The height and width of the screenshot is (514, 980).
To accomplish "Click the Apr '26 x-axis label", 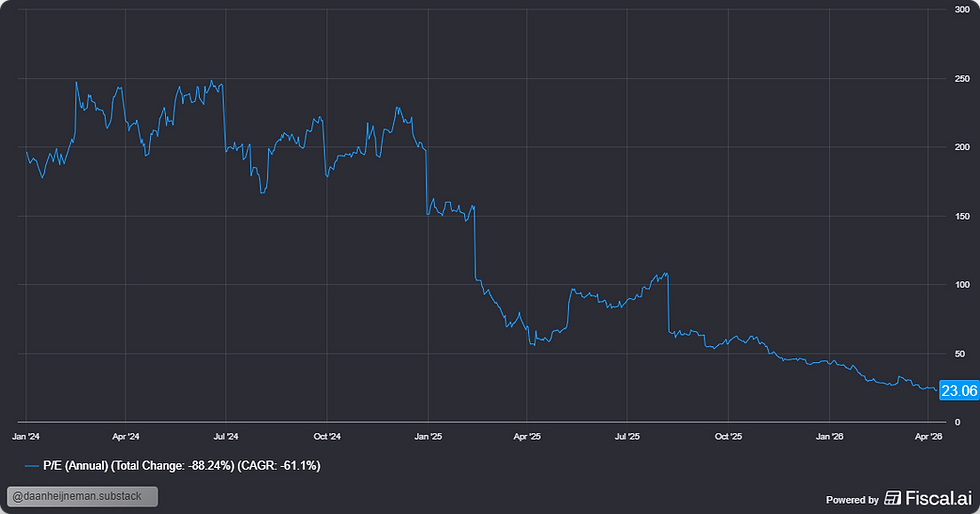I will click(928, 436).
